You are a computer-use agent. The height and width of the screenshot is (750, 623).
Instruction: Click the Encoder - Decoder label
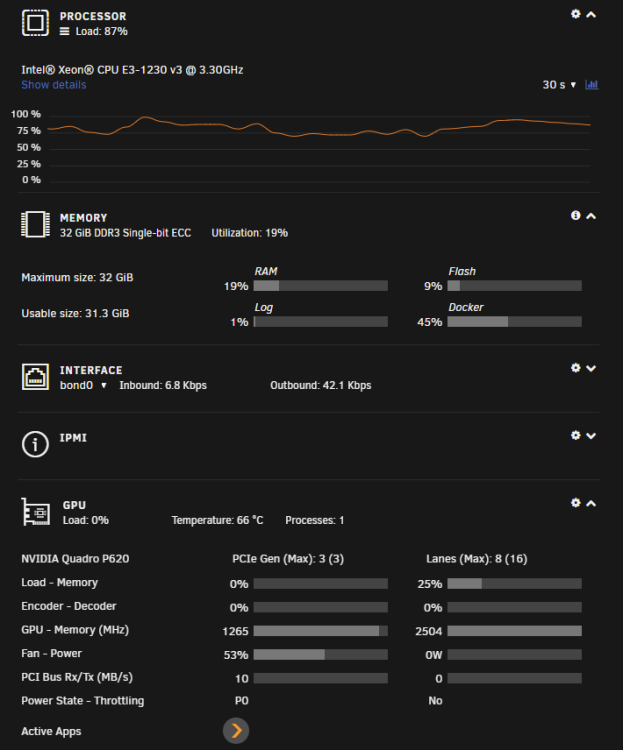[68, 606]
